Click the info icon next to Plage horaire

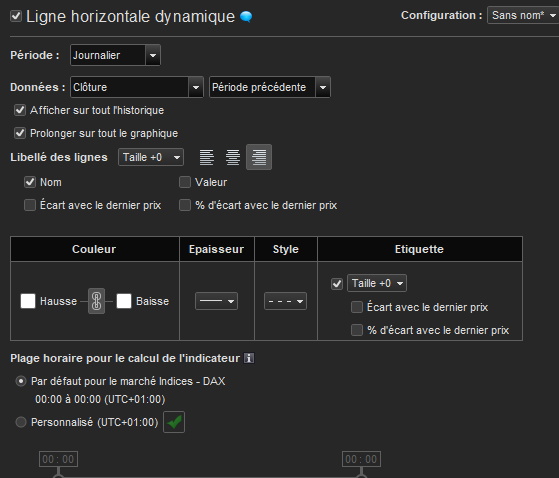[x=249, y=358]
